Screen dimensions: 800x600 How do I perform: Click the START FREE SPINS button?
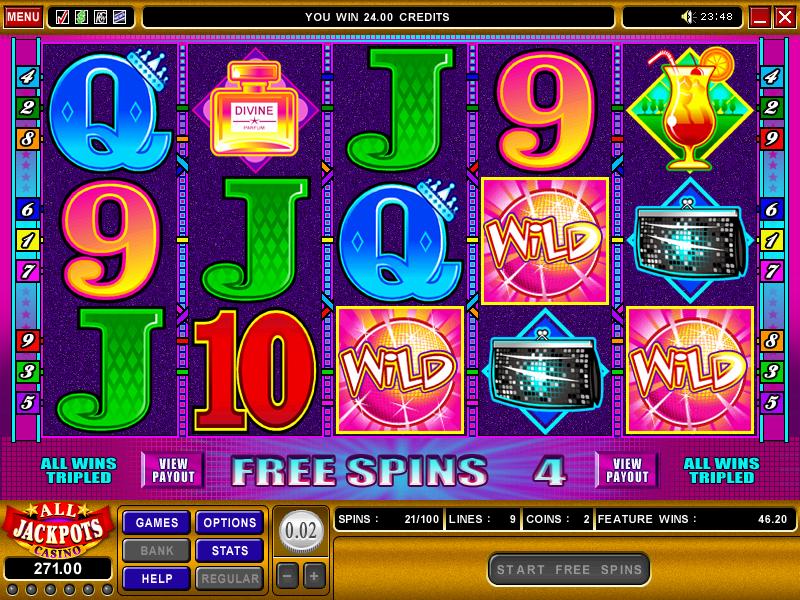(x=569, y=569)
